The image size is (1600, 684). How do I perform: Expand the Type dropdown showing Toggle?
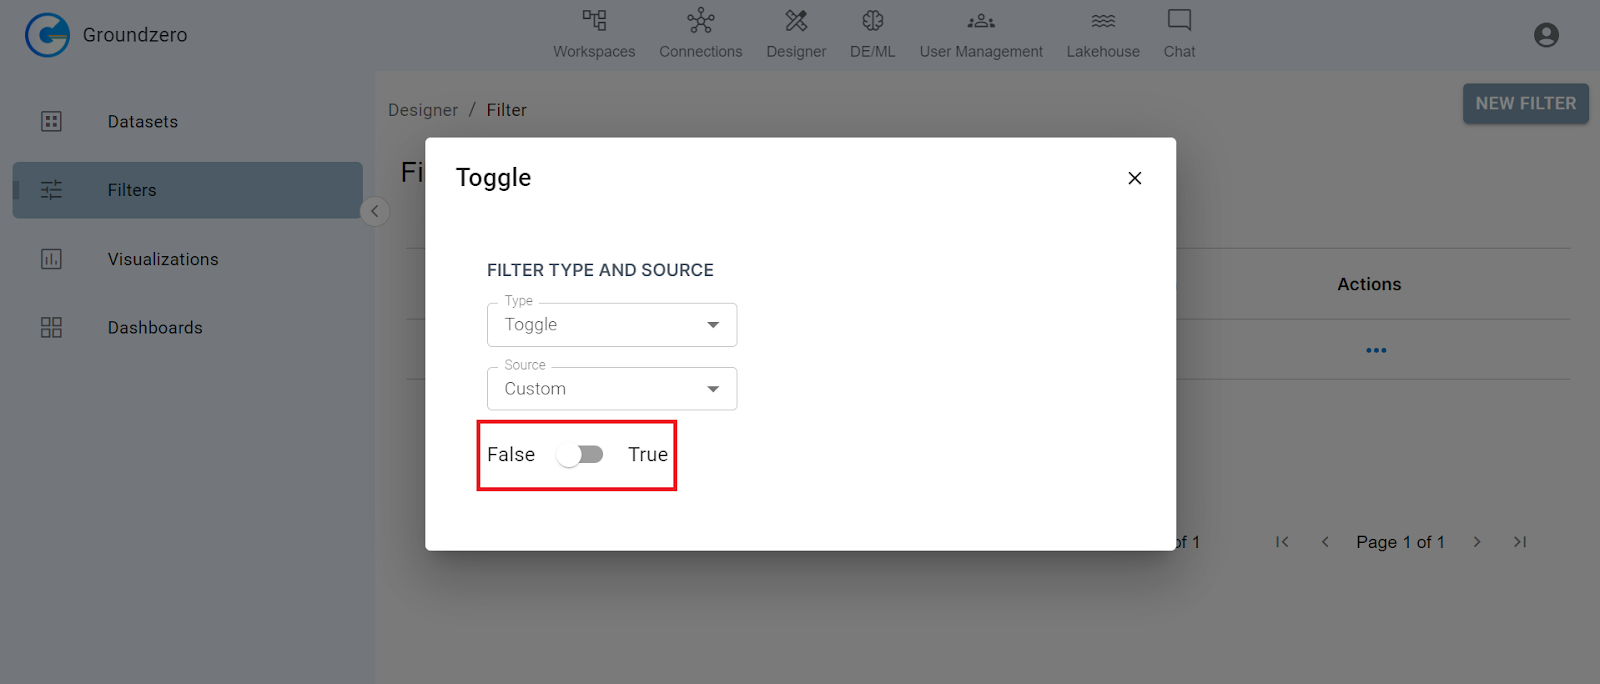click(x=612, y=325)
